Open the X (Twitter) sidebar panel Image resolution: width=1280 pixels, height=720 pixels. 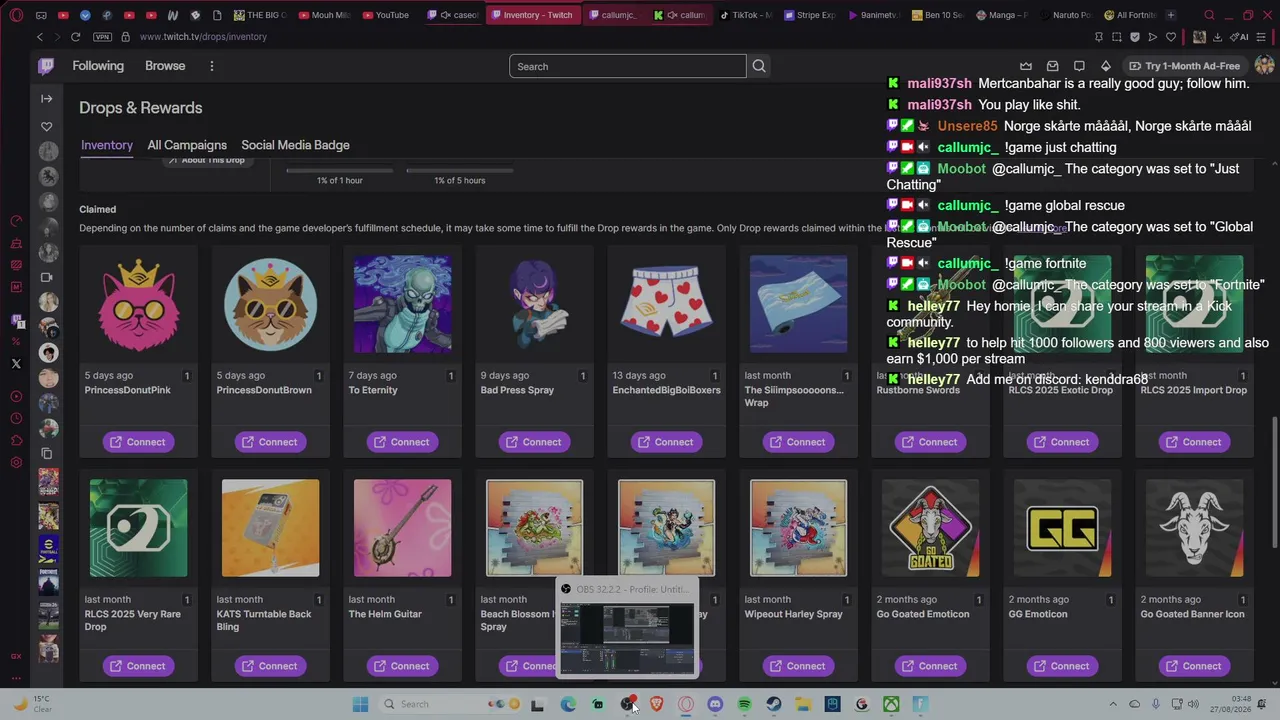(16, 364)
